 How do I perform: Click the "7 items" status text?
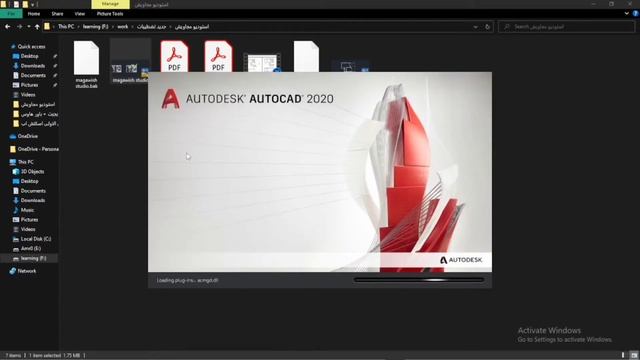pyautogui.click(x=13, y=356)
